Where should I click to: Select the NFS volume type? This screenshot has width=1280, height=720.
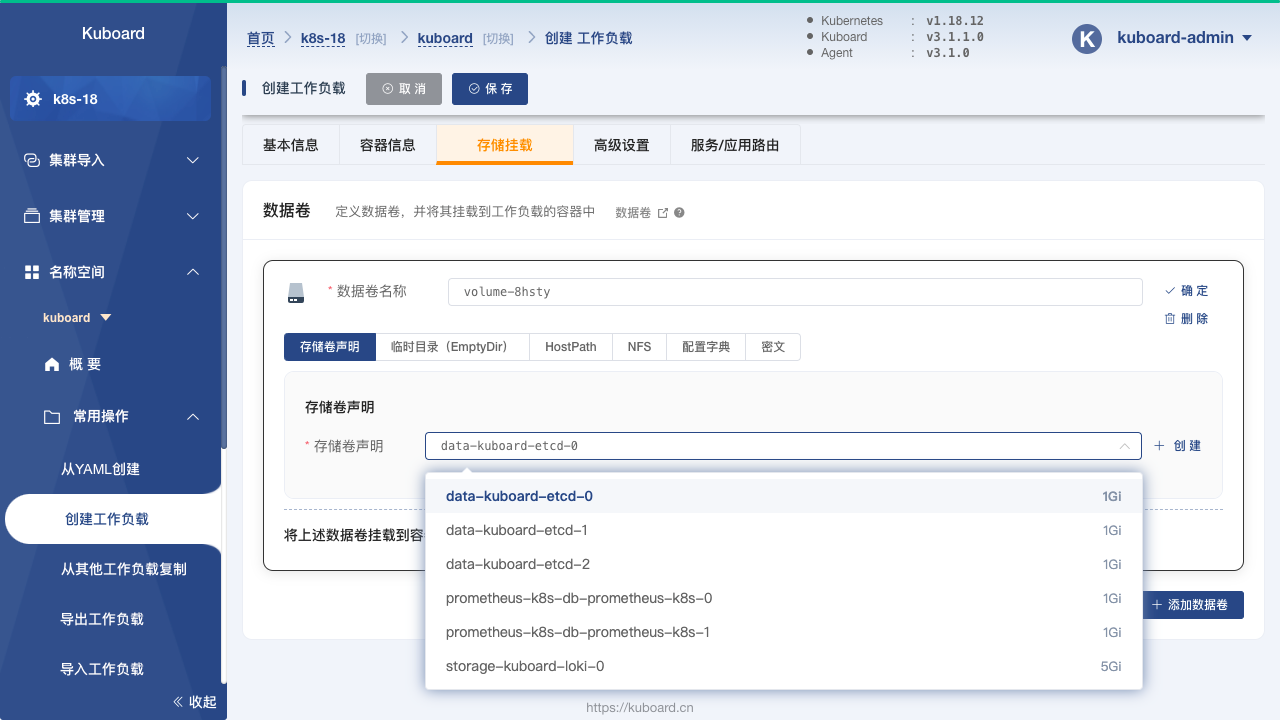tap(640, 347)
